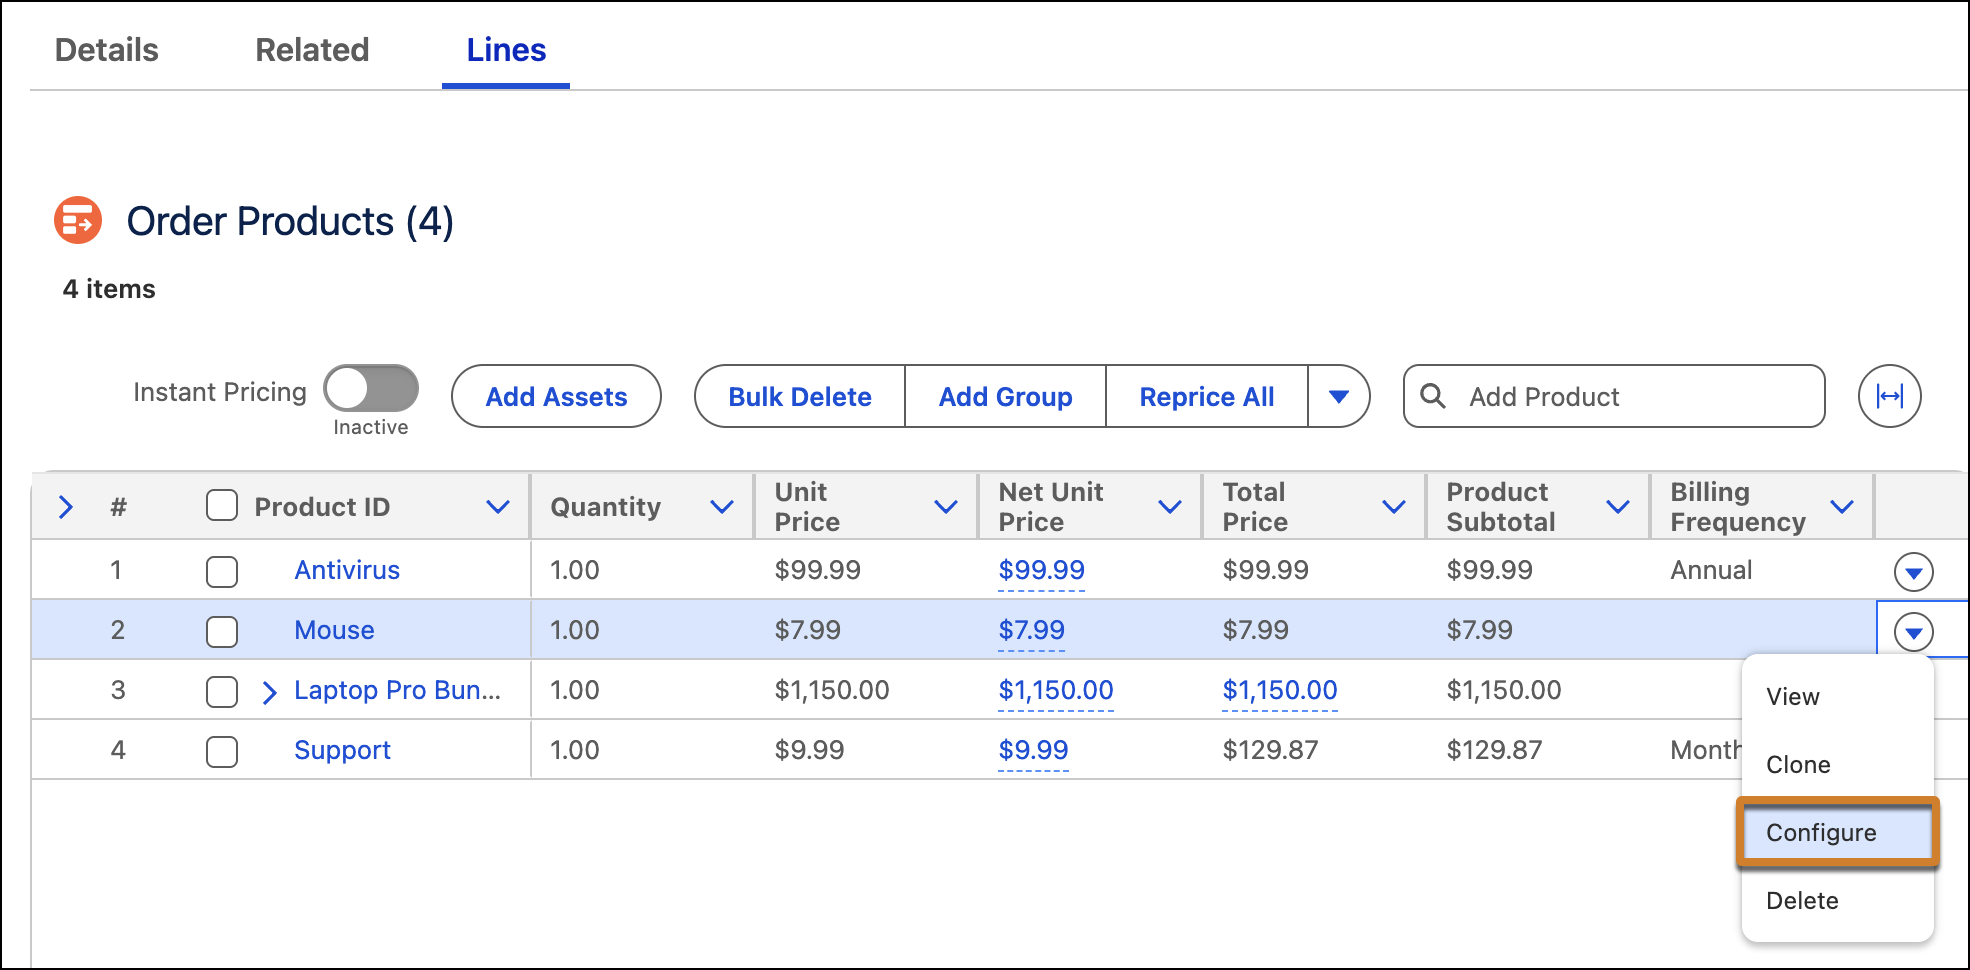This screenshot has width=1970, height=970.
Task: Choose Configure from the row menu
Action: click(1837, 833)
